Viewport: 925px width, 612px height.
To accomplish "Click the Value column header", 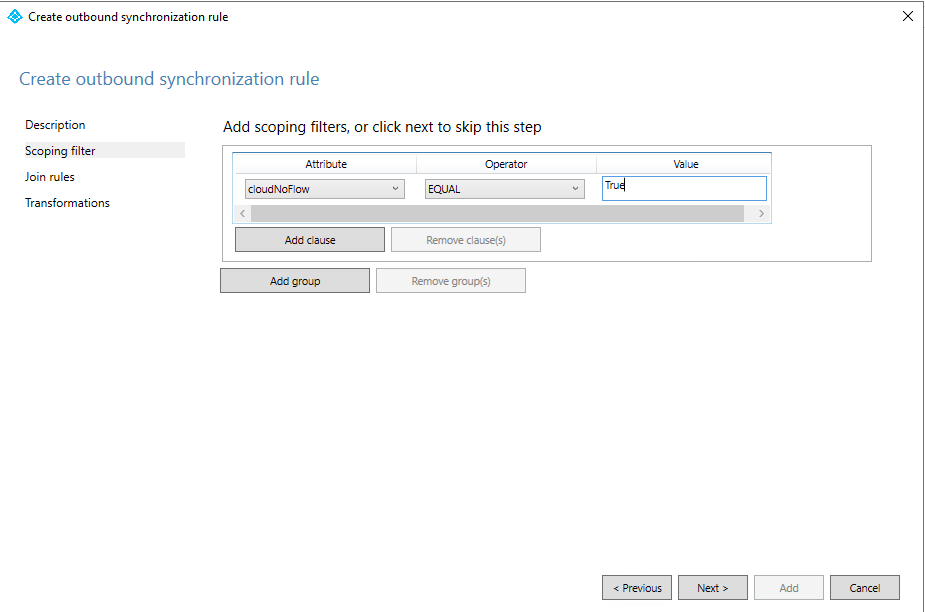I will point(685,164).
